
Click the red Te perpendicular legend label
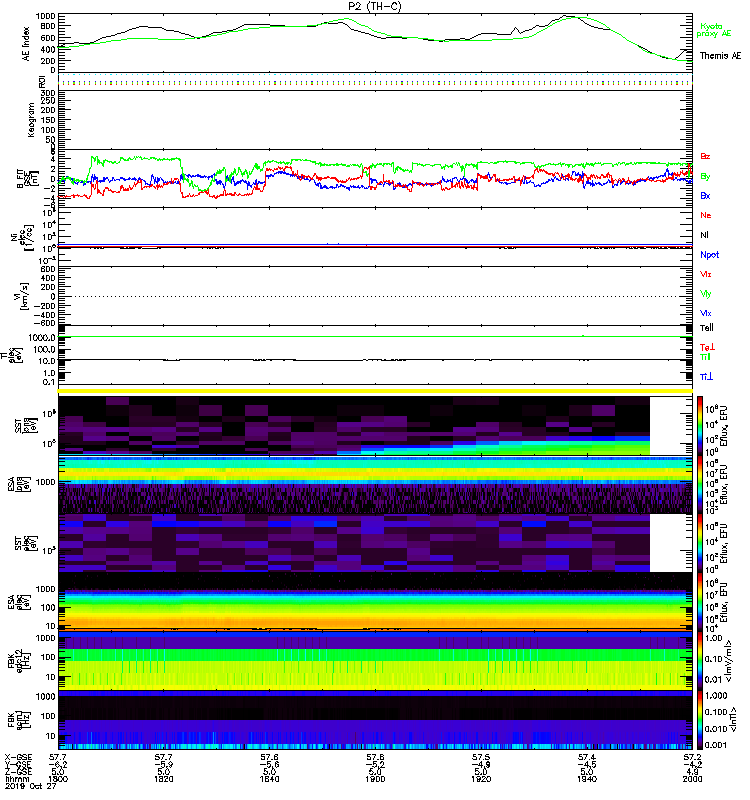pos(707,347)
